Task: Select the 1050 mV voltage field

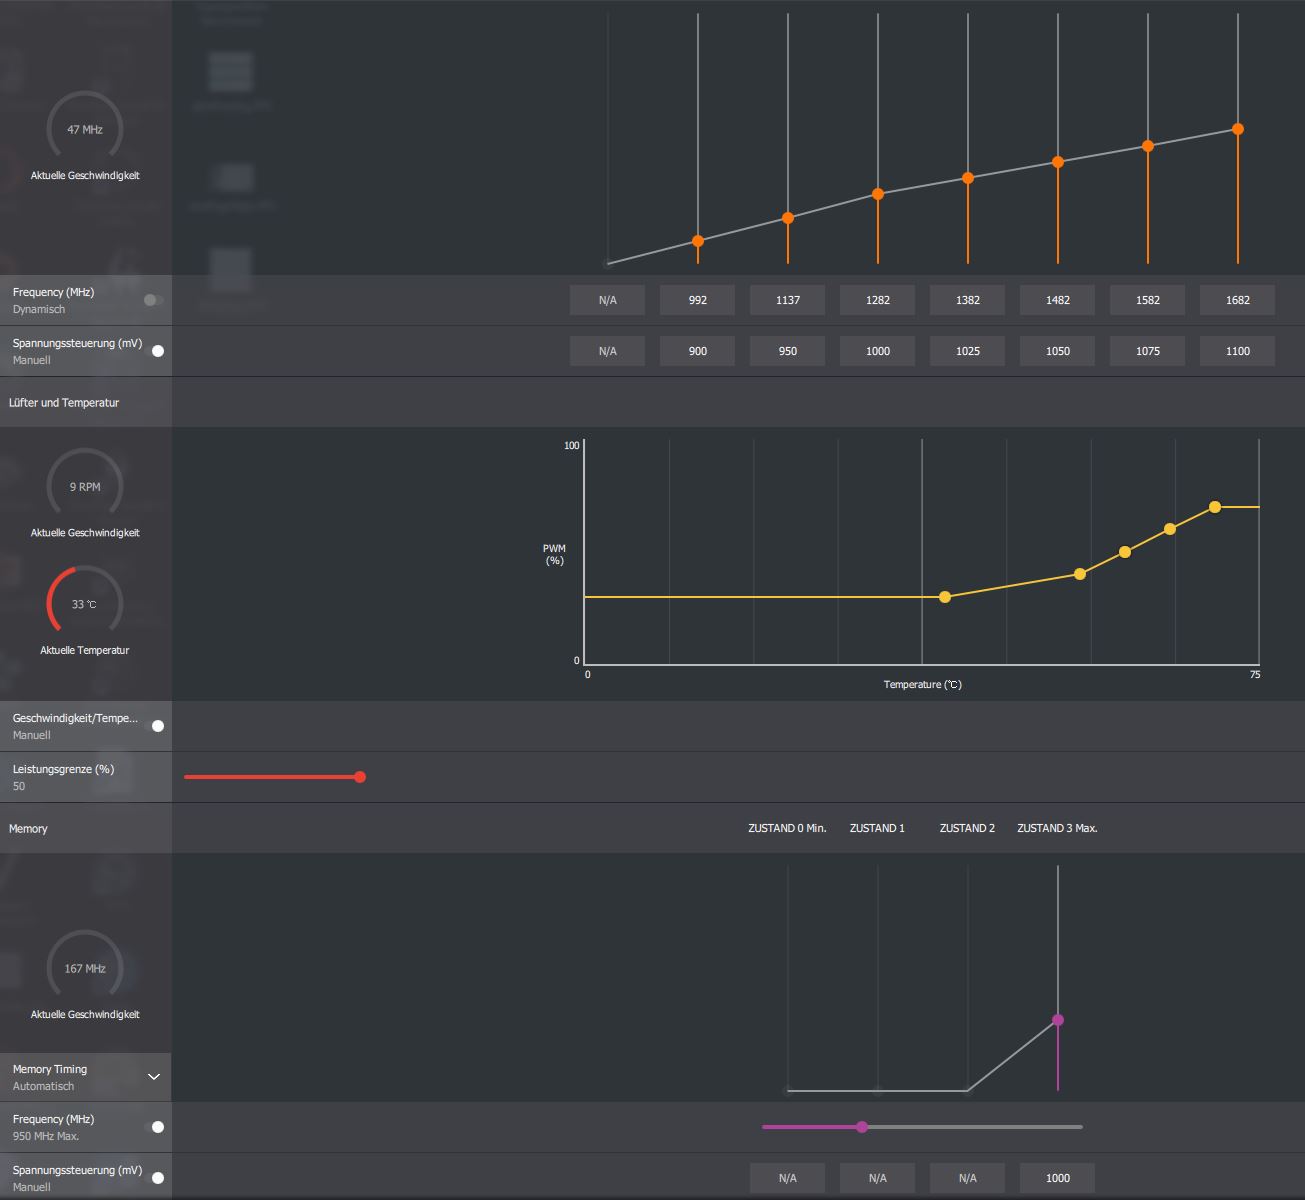Action: [1058, 351]
